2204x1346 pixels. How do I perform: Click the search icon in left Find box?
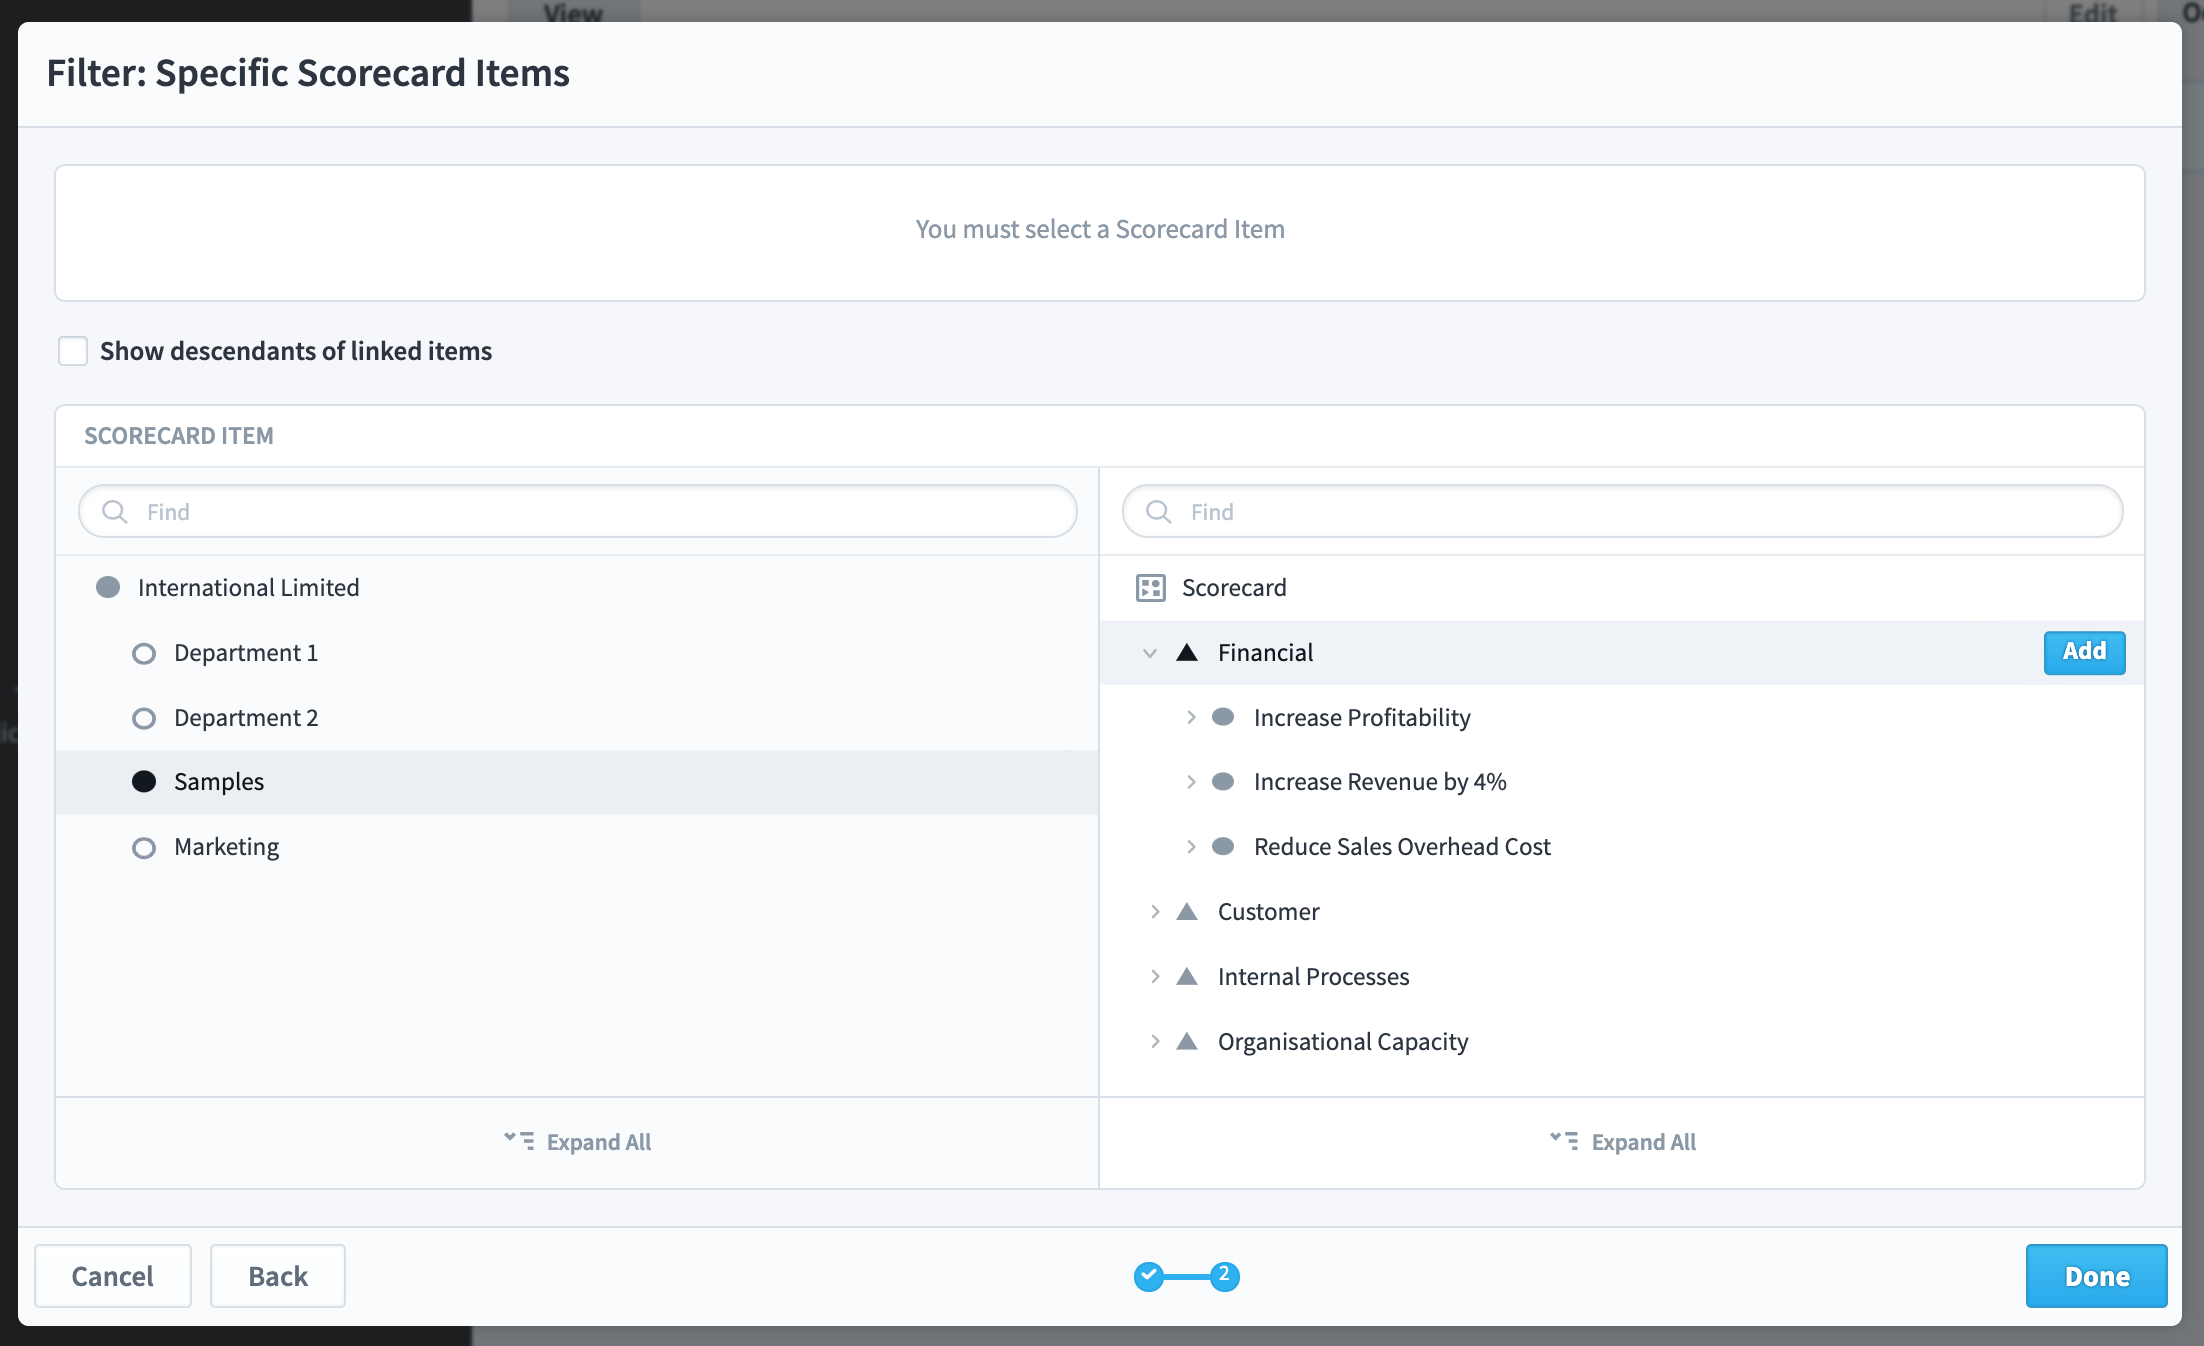(115, 512)
